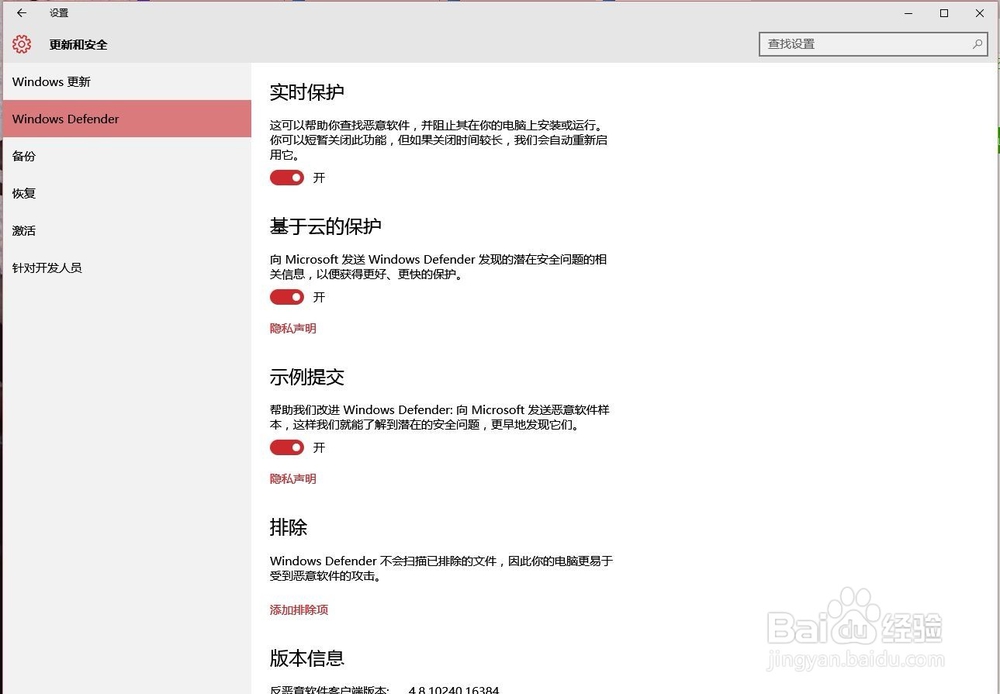Open the 激活 section
The height and width of the screenshot is (694, 1000).
pos(127,230)
